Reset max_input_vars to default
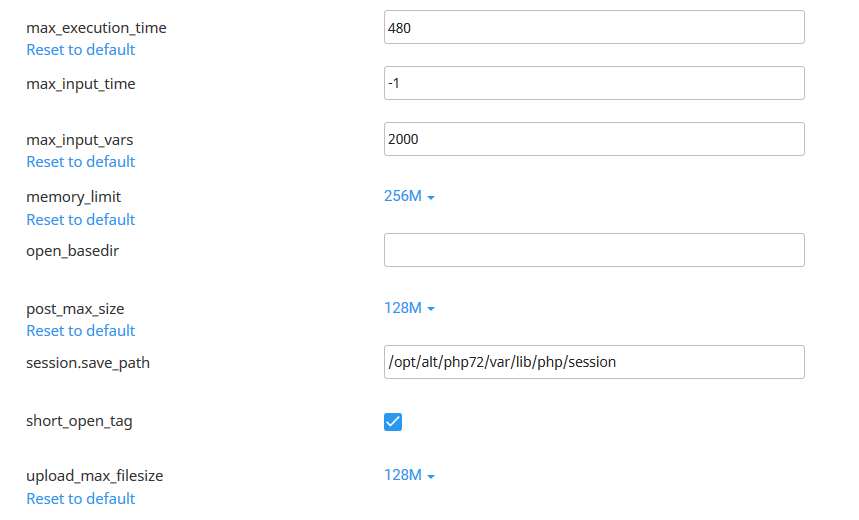The width and height of the screenshot is (859, 520). (x=80, y=162)
